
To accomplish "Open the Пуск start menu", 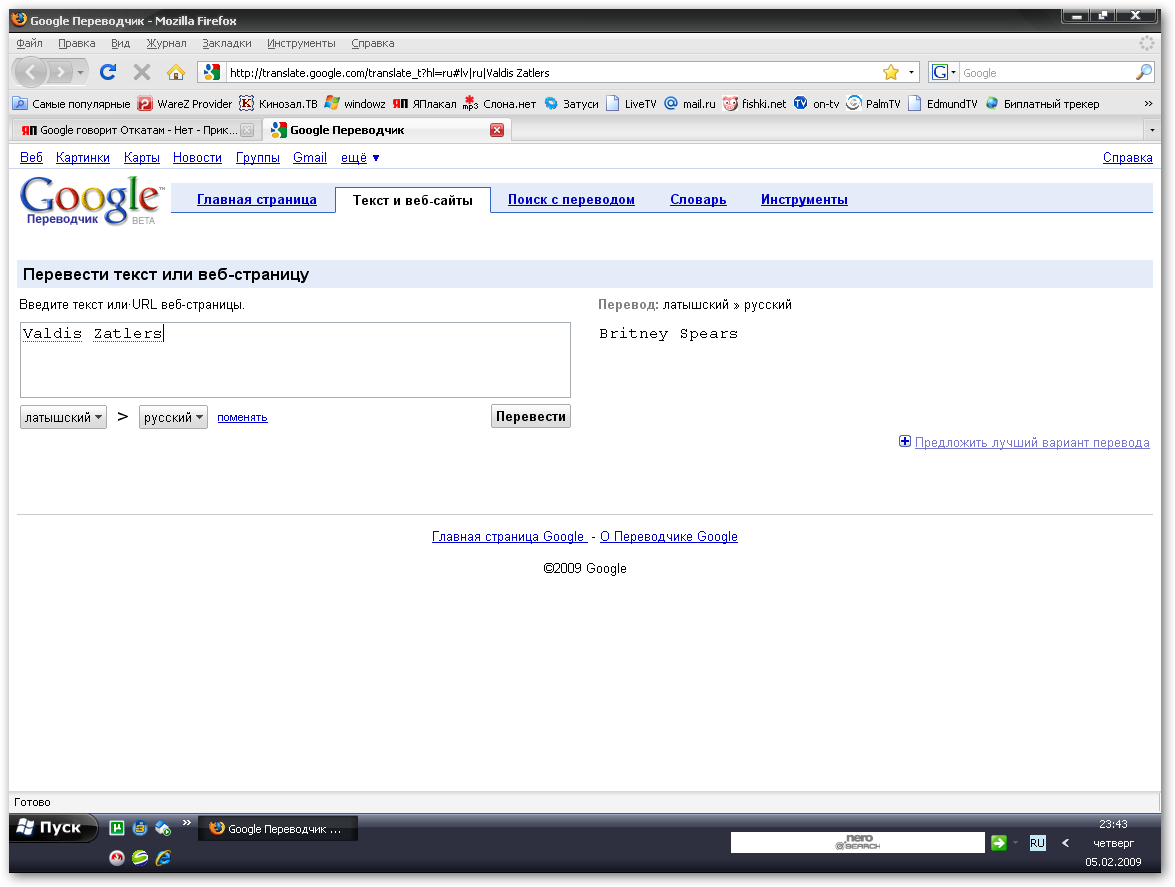I will (53, 827).
